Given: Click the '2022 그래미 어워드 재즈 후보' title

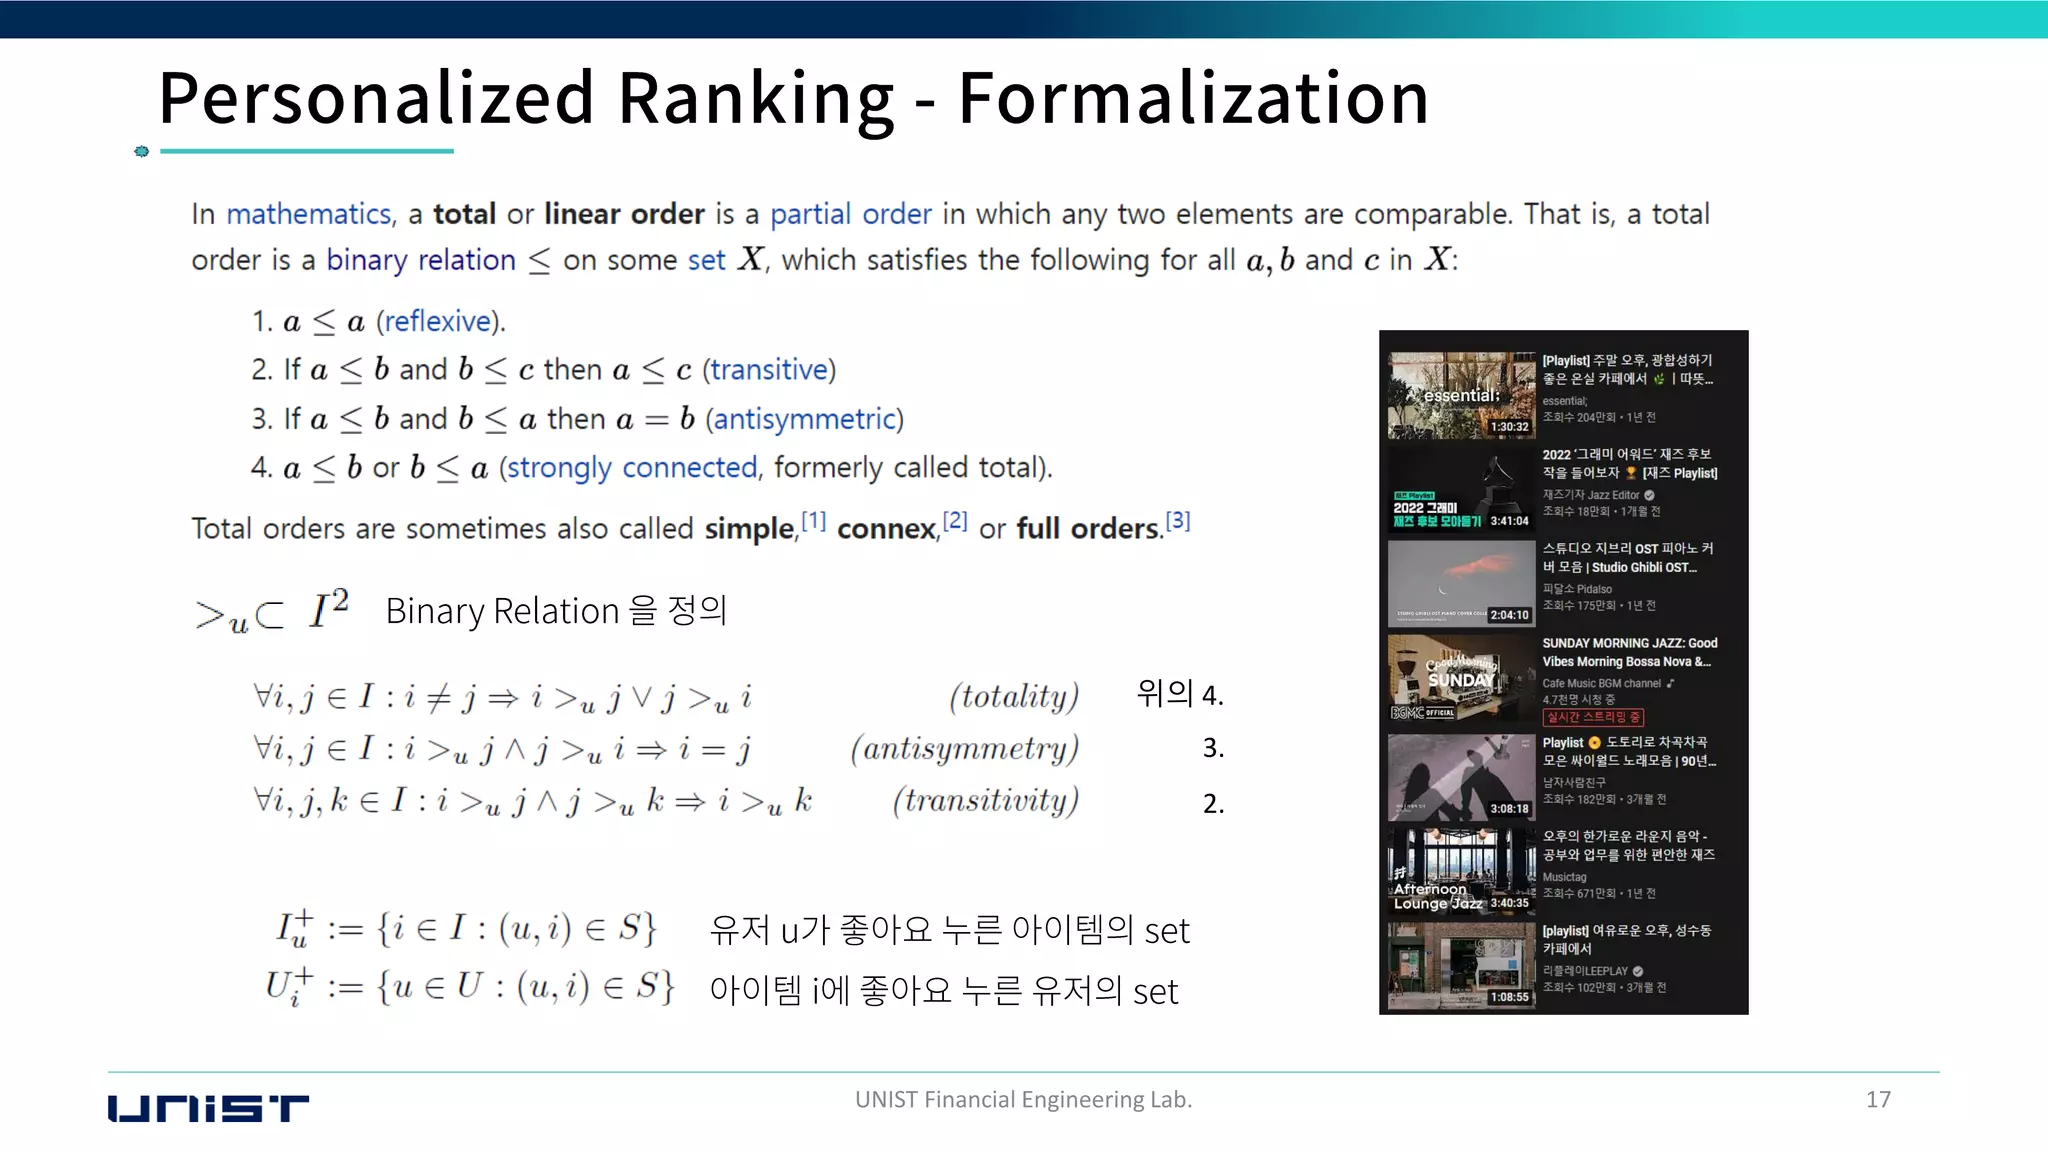Looking at the screenshot, I should [x=1630, y=464].
